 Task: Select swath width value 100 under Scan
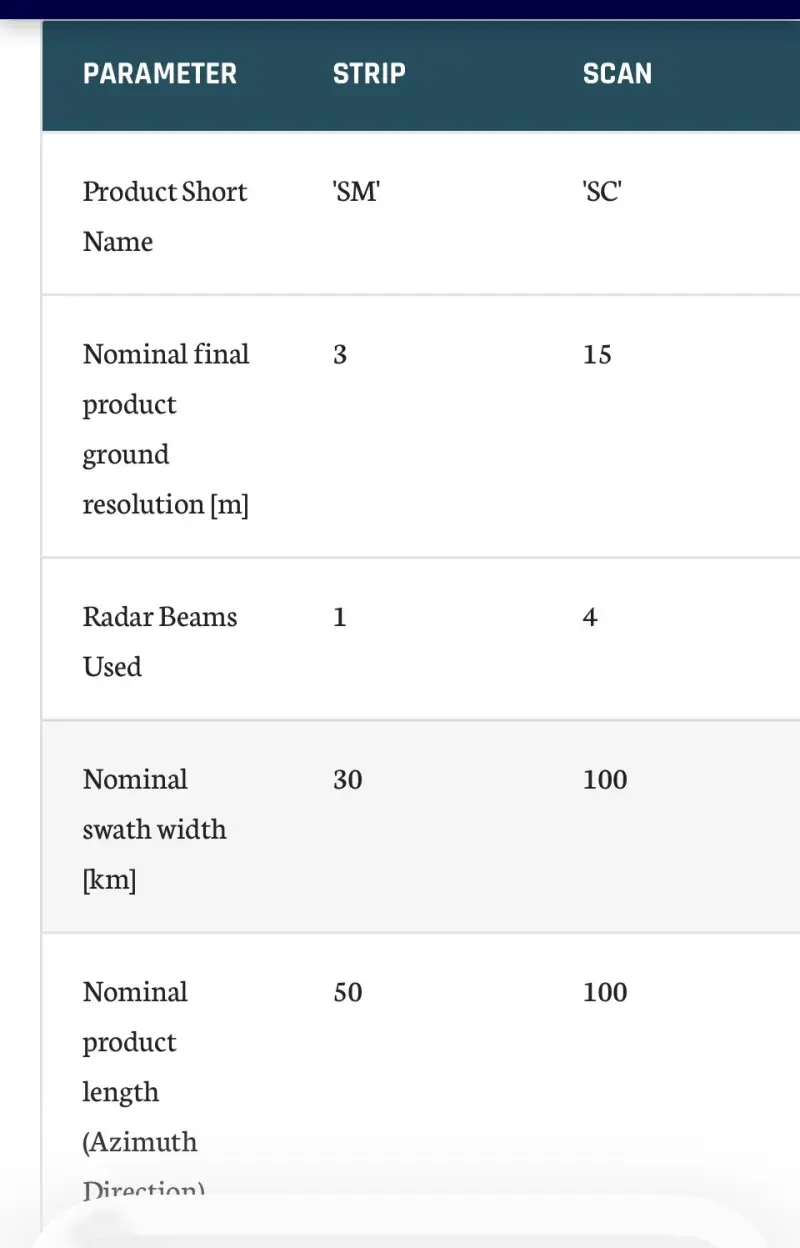[605, 779]
